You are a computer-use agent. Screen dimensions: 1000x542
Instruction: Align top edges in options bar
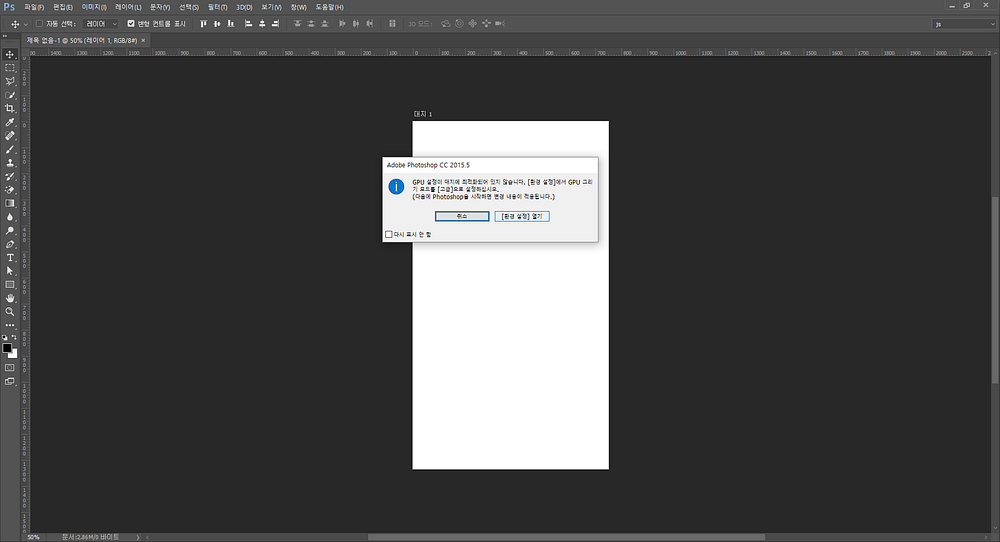coord(203,24)
